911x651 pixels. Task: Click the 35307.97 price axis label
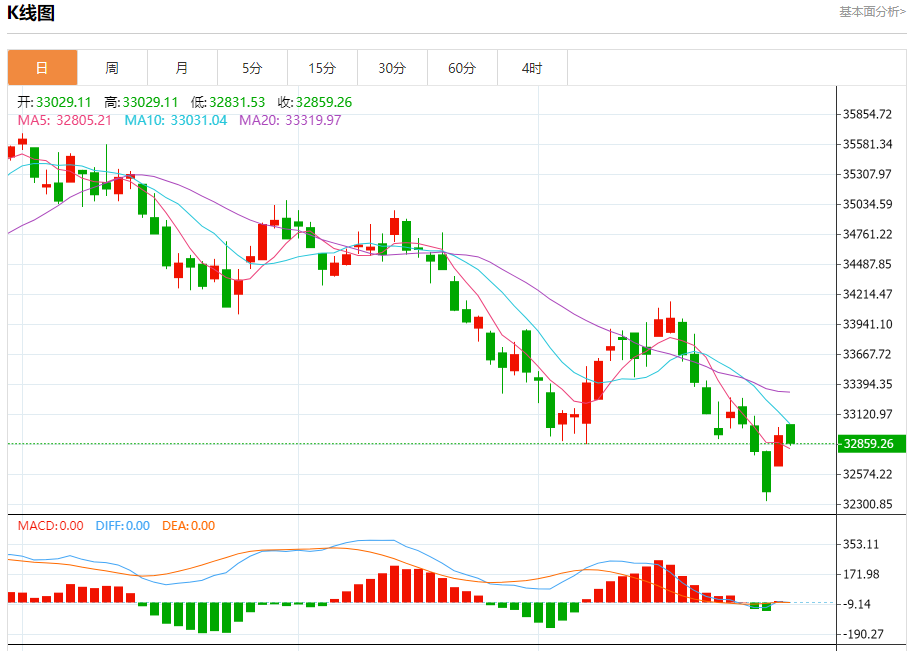pyautogui.click(x=867, y=174)
